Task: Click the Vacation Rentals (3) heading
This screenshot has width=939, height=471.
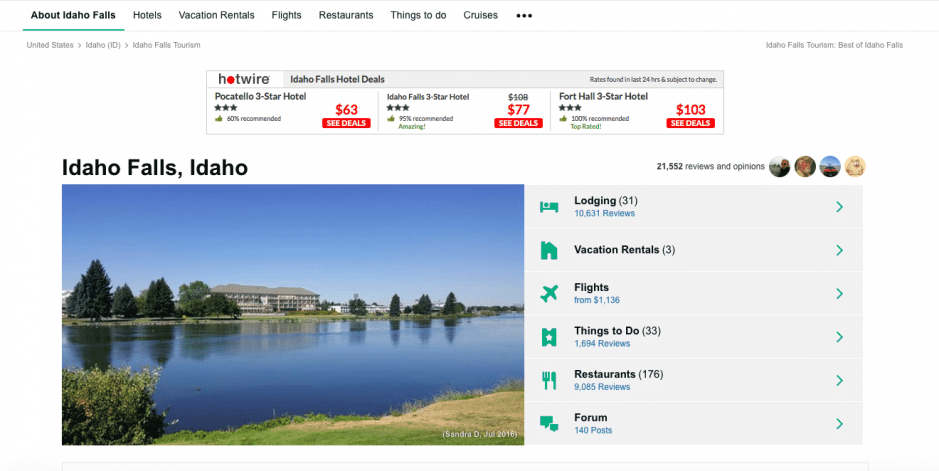Action: point(625,250)
